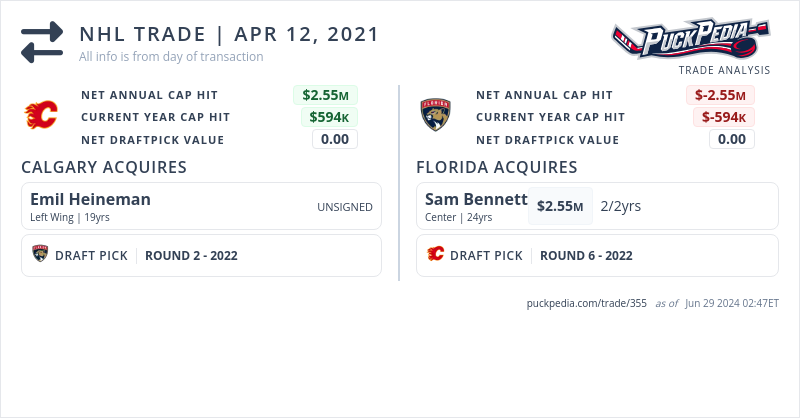Click Florida's $-594K current year cap badge
The height and width of the screenshot is (418, 800).
tap(723, 117)
